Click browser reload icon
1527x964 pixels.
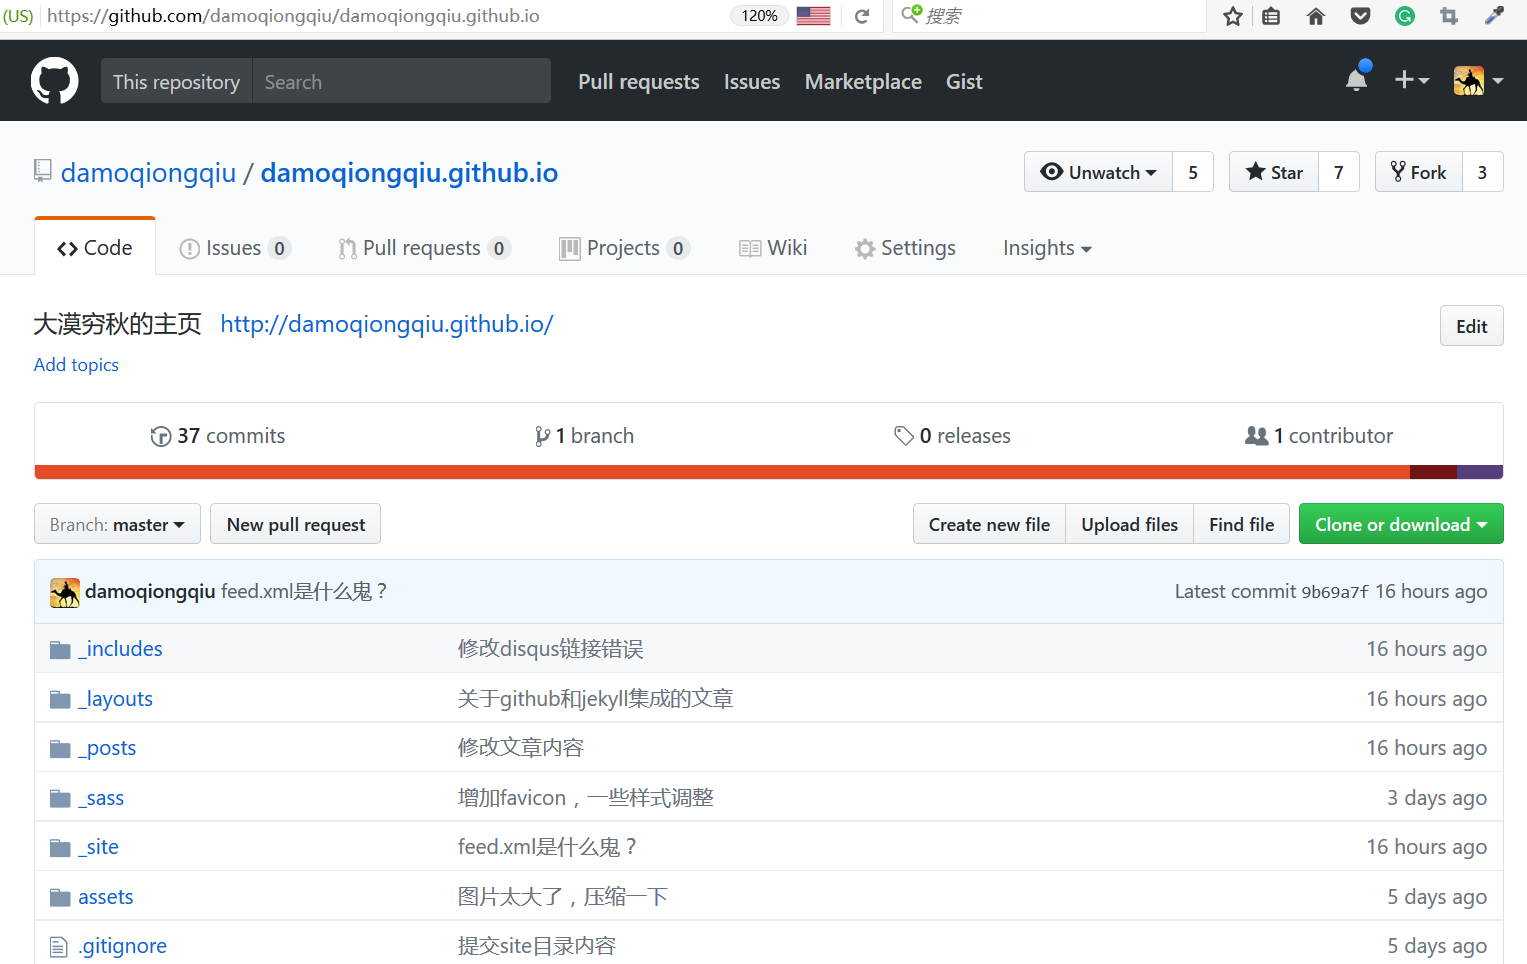pos(862,16)
